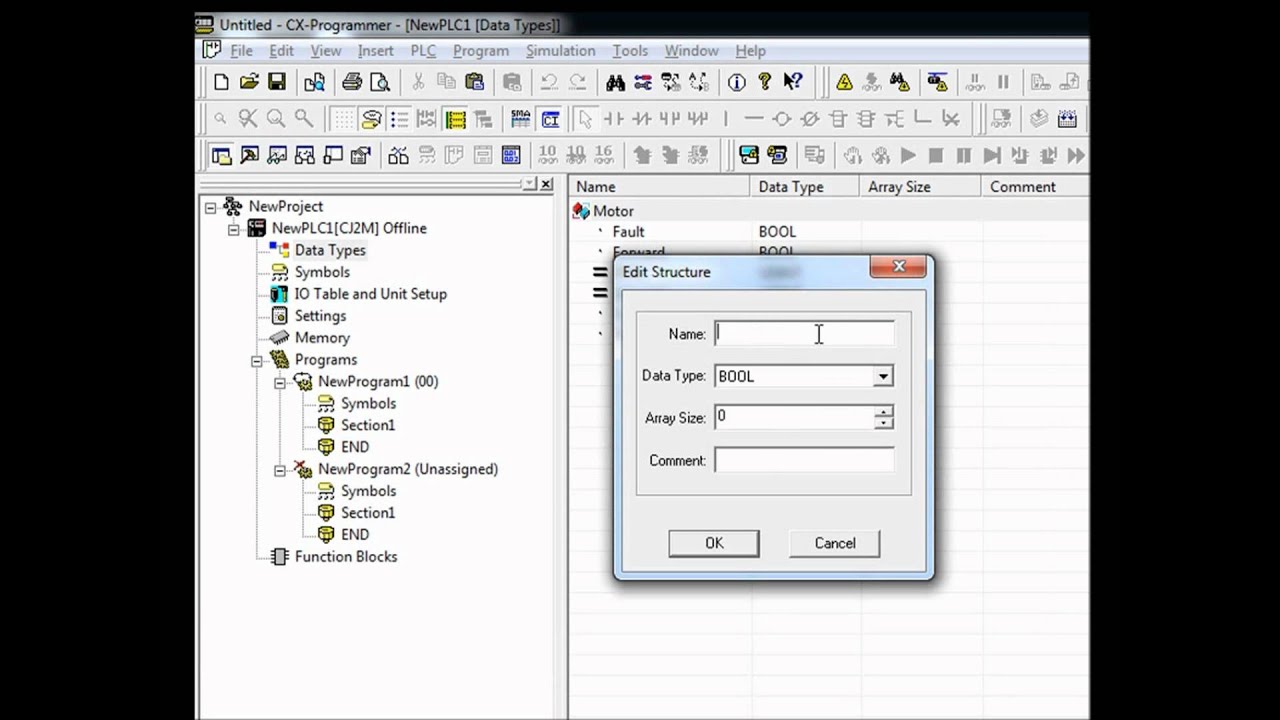This screenshot has width=1280, height=720.
Task: Open a project with the folder icon
Action: [249, 82]
